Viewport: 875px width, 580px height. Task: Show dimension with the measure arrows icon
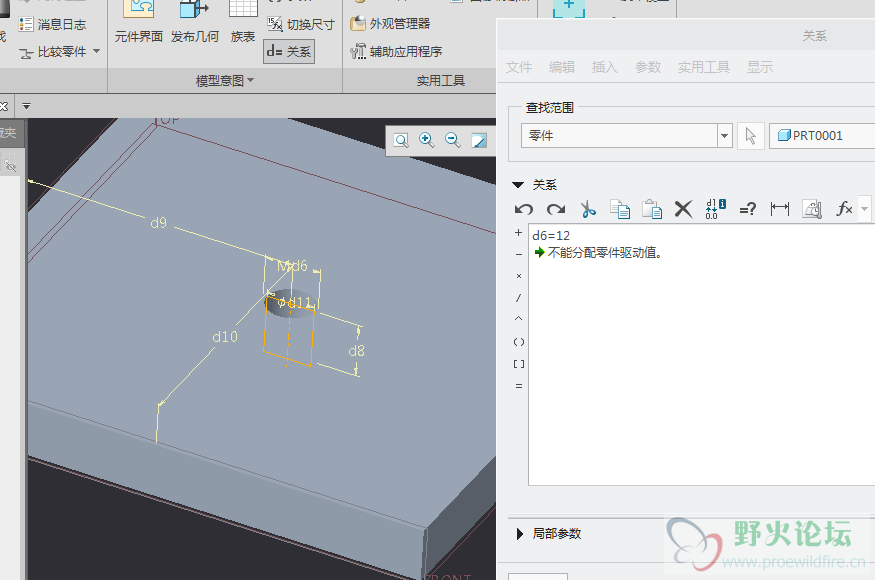click(x=780, y=209)
